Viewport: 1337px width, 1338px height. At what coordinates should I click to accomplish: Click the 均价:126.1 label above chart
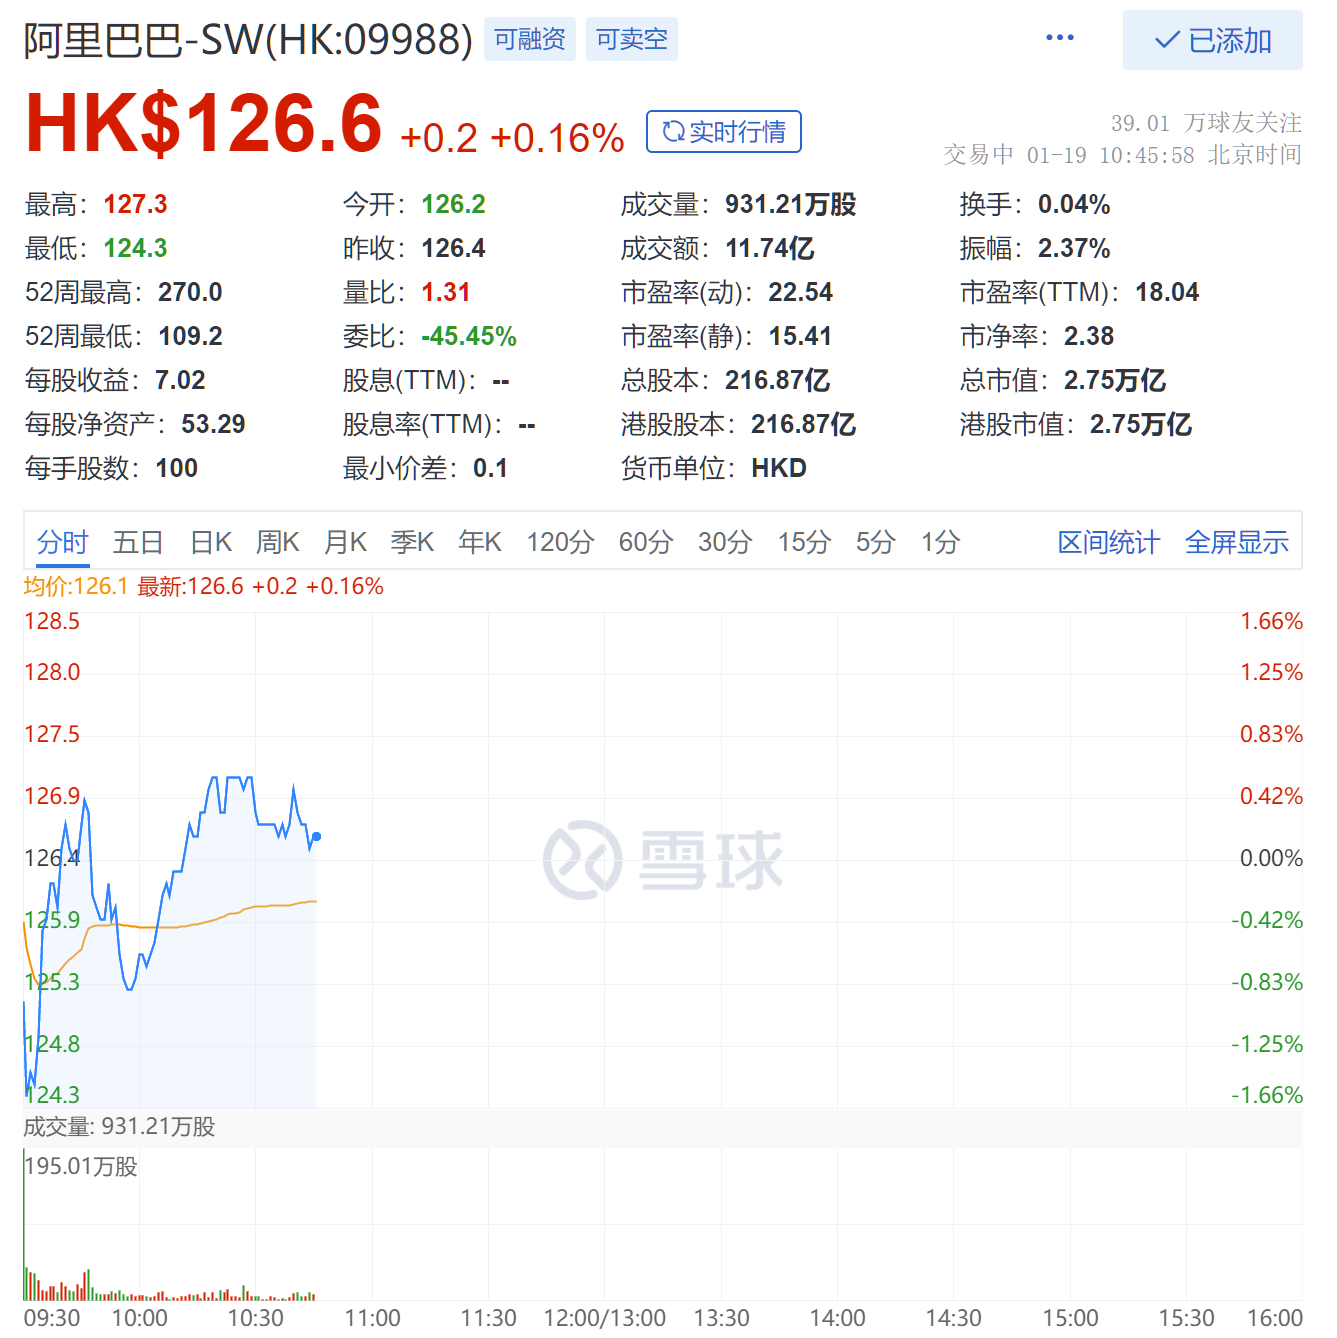click(76, 586)
